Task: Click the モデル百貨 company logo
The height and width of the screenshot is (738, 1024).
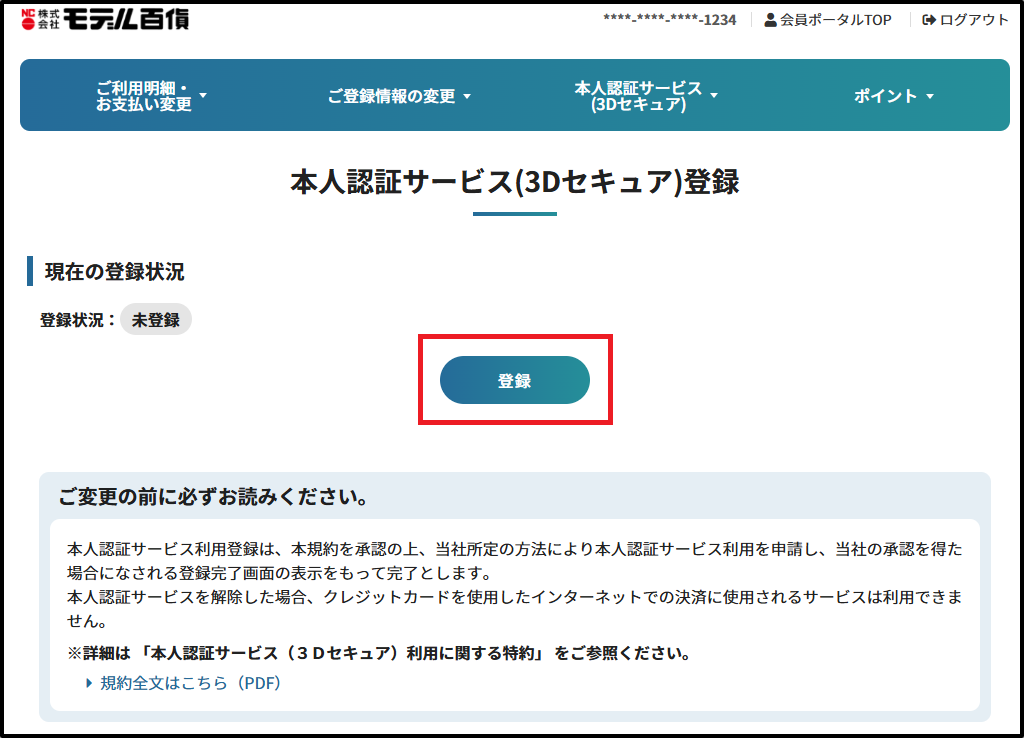Action: click(104, 19)
